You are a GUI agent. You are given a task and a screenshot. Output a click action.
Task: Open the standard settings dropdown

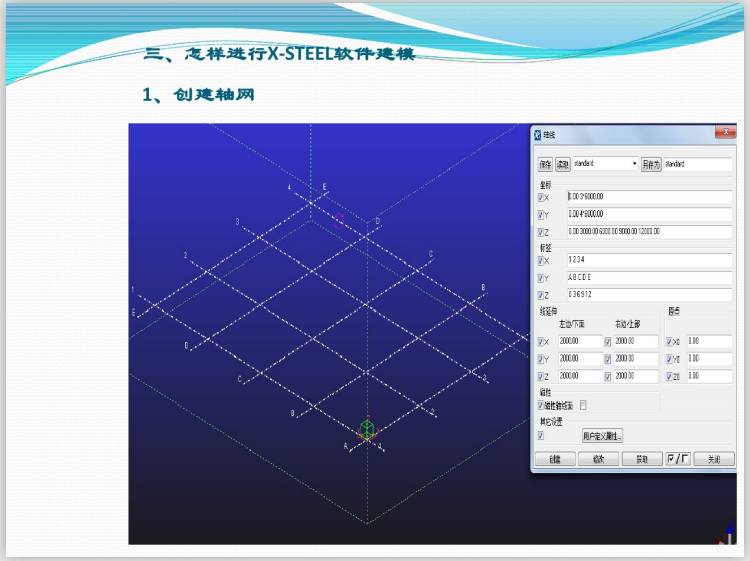point(634,163)
